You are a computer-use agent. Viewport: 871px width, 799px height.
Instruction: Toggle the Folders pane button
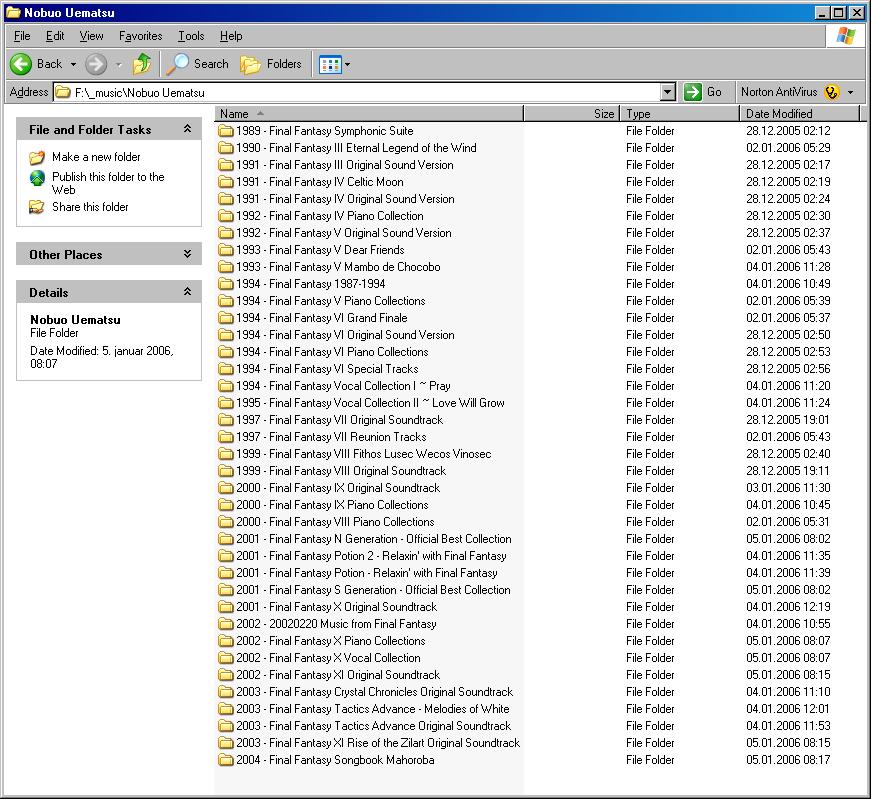coord(271,64)
